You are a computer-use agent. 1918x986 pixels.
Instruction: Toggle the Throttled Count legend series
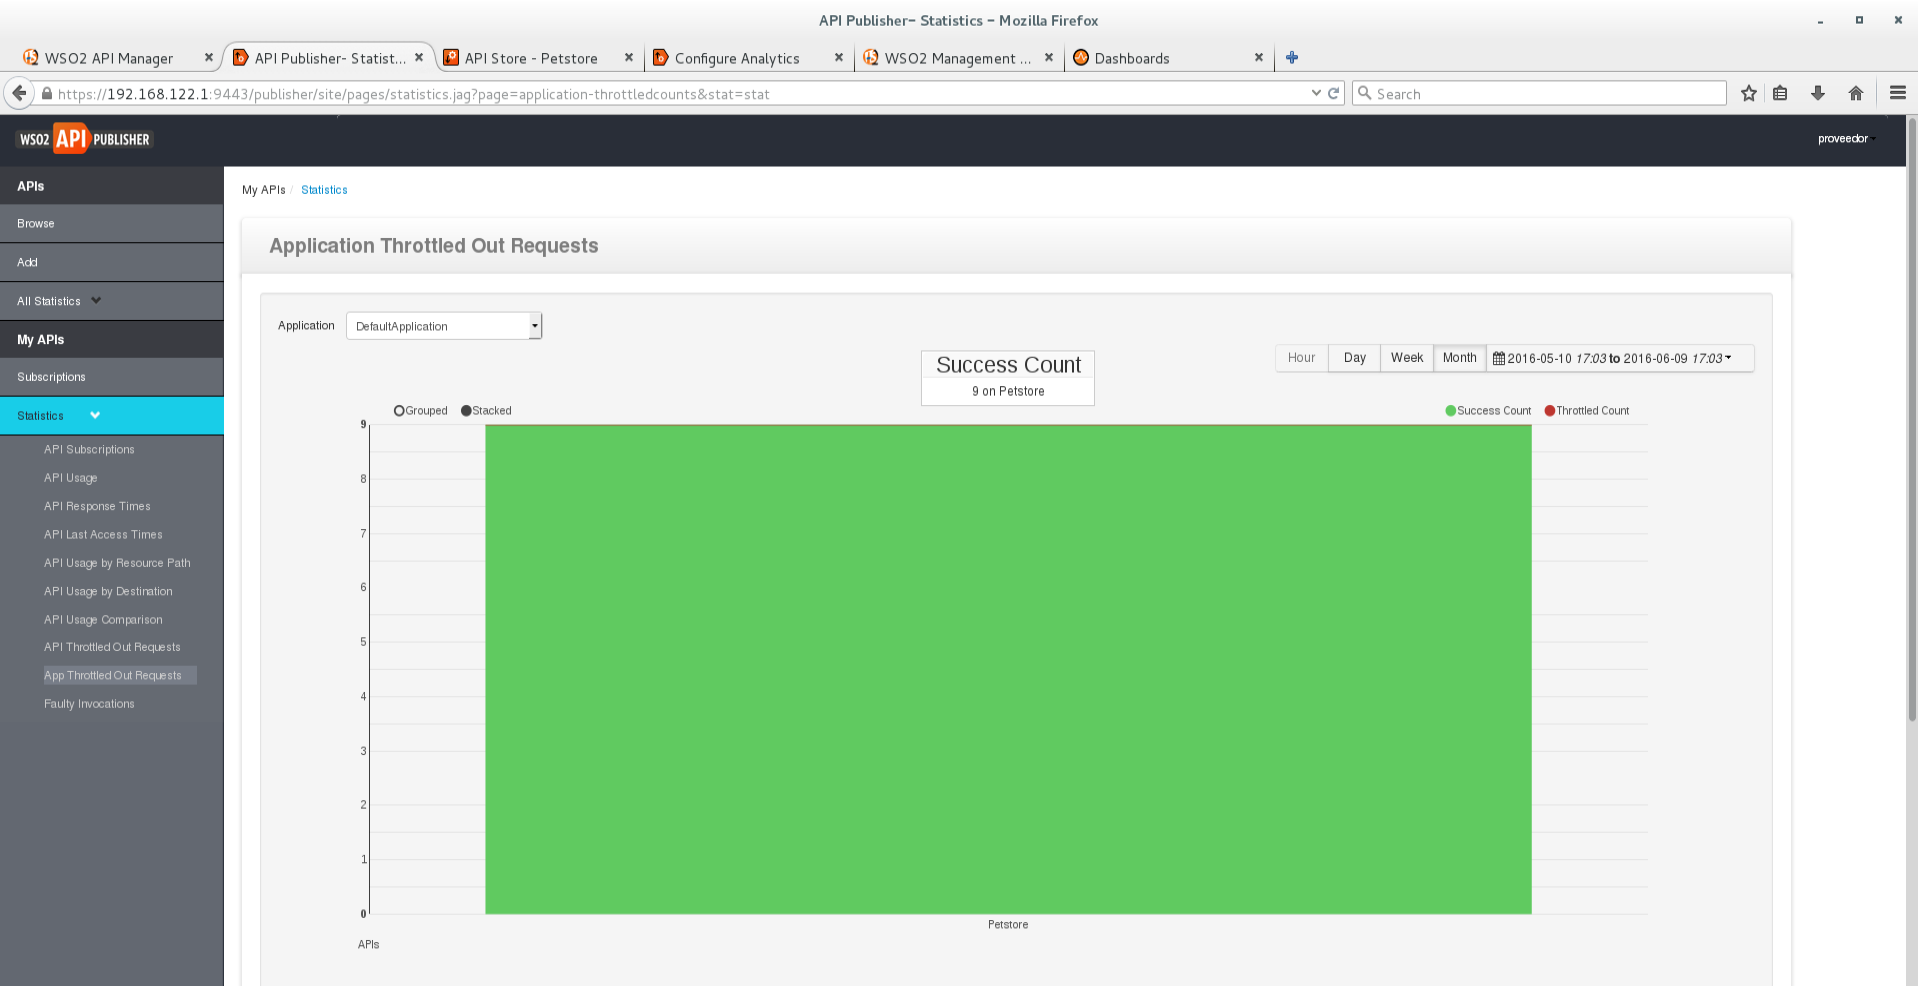[1587, 411]
